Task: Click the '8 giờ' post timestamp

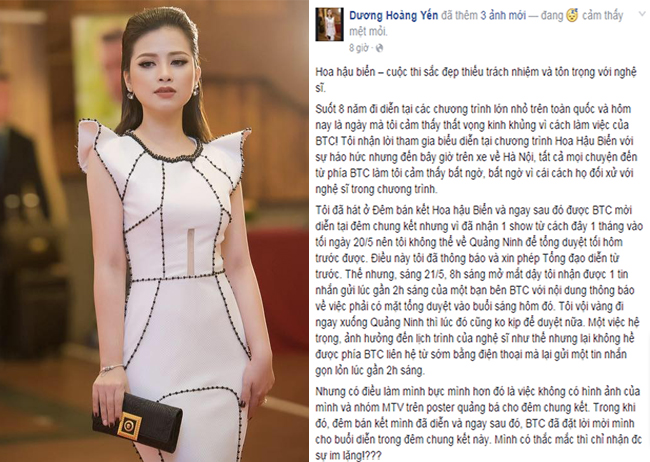Action: click(x=359, y=48)
